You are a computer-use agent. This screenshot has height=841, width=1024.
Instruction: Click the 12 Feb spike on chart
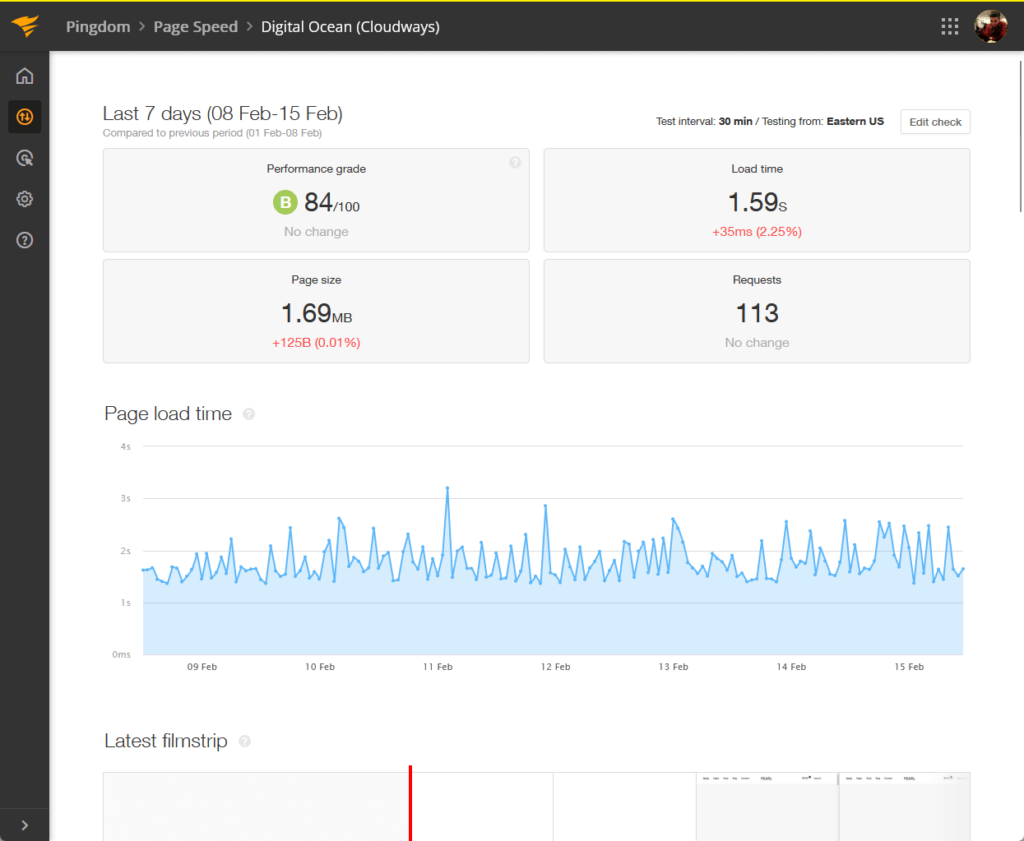(545, 505)
